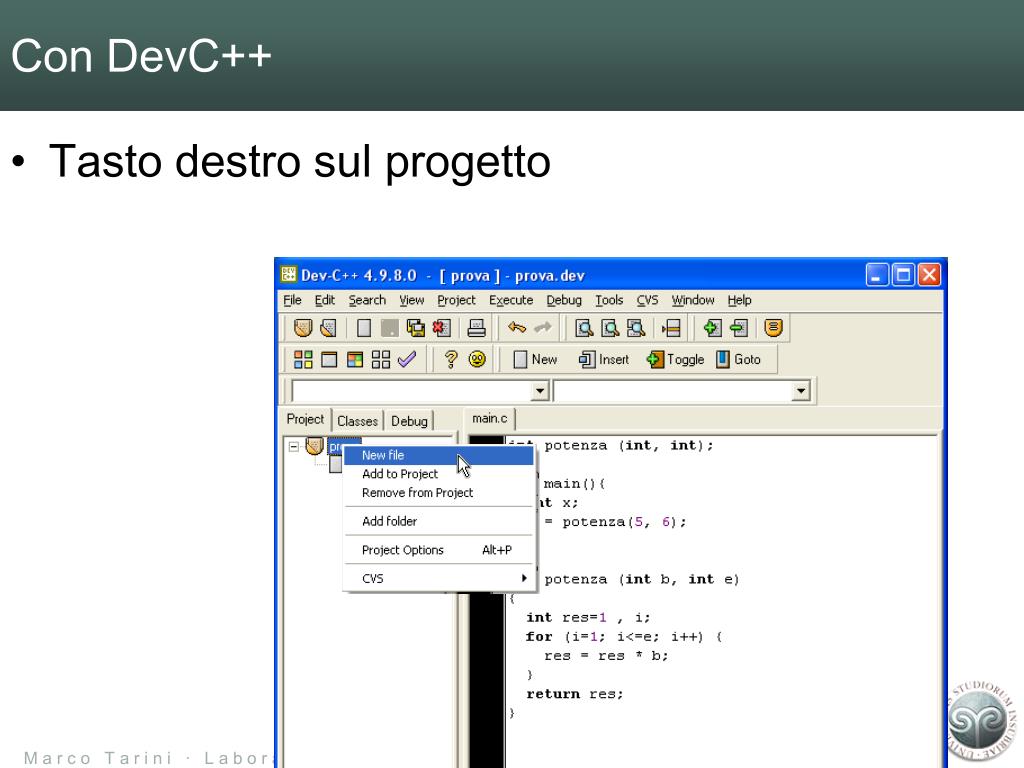Select the main.c editor tab
This screenshot has width=1024, height=768.
point(490,419)
